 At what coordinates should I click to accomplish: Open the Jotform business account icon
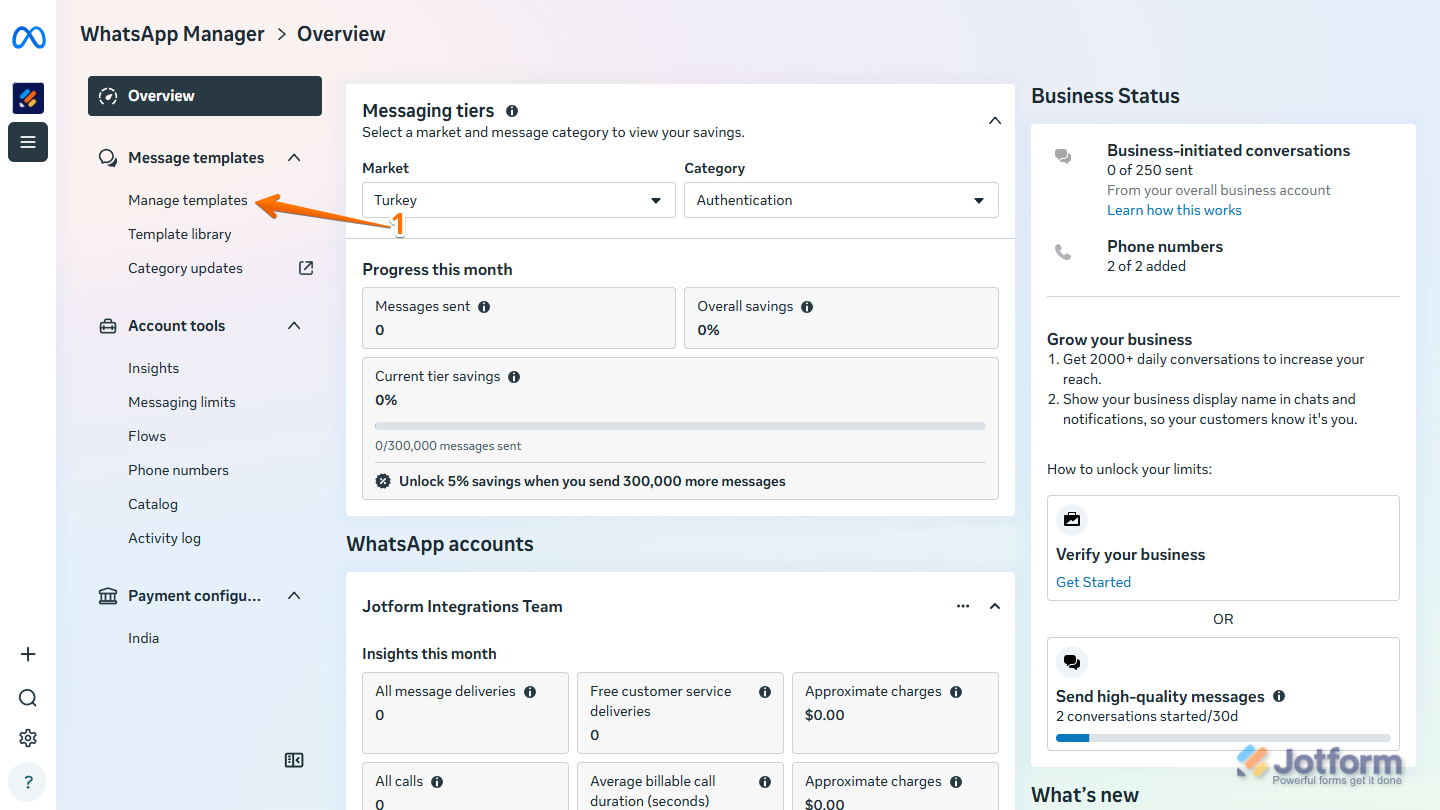click(x=28, y=98)
